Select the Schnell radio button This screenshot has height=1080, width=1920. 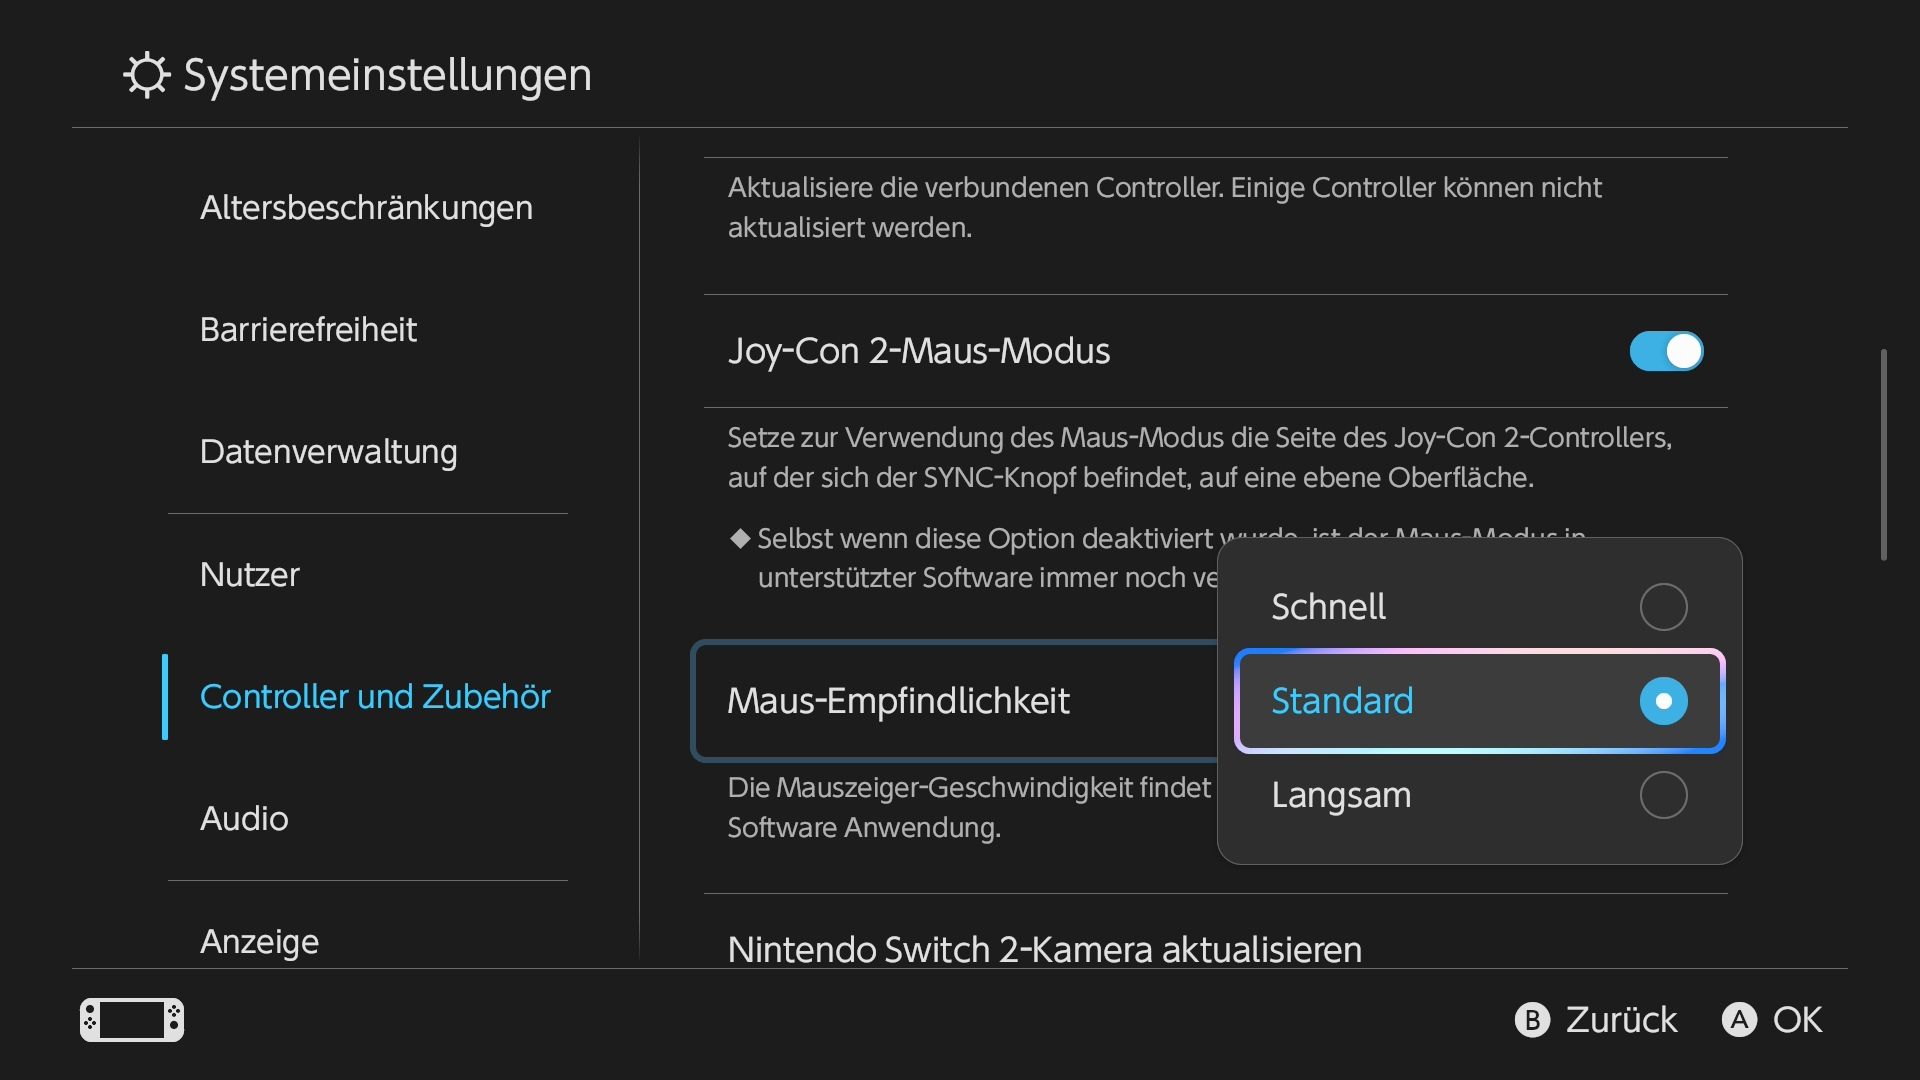[1663, 607]
